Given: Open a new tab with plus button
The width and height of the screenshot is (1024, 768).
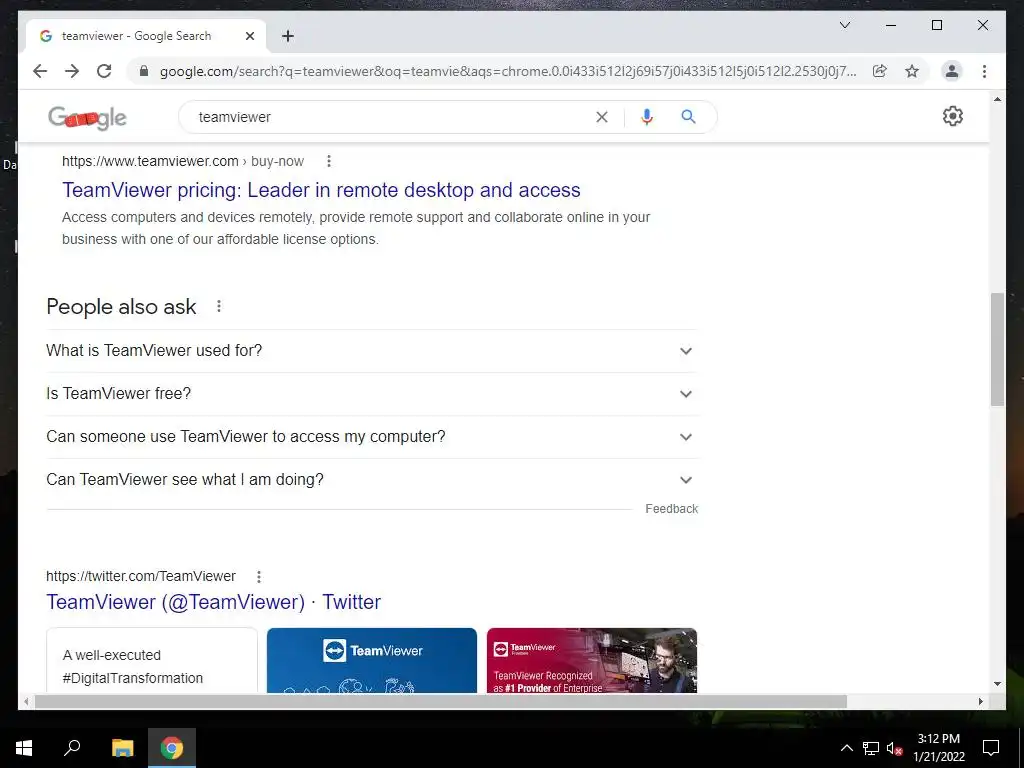Looking at the screenshot, I should pos(288,36).
